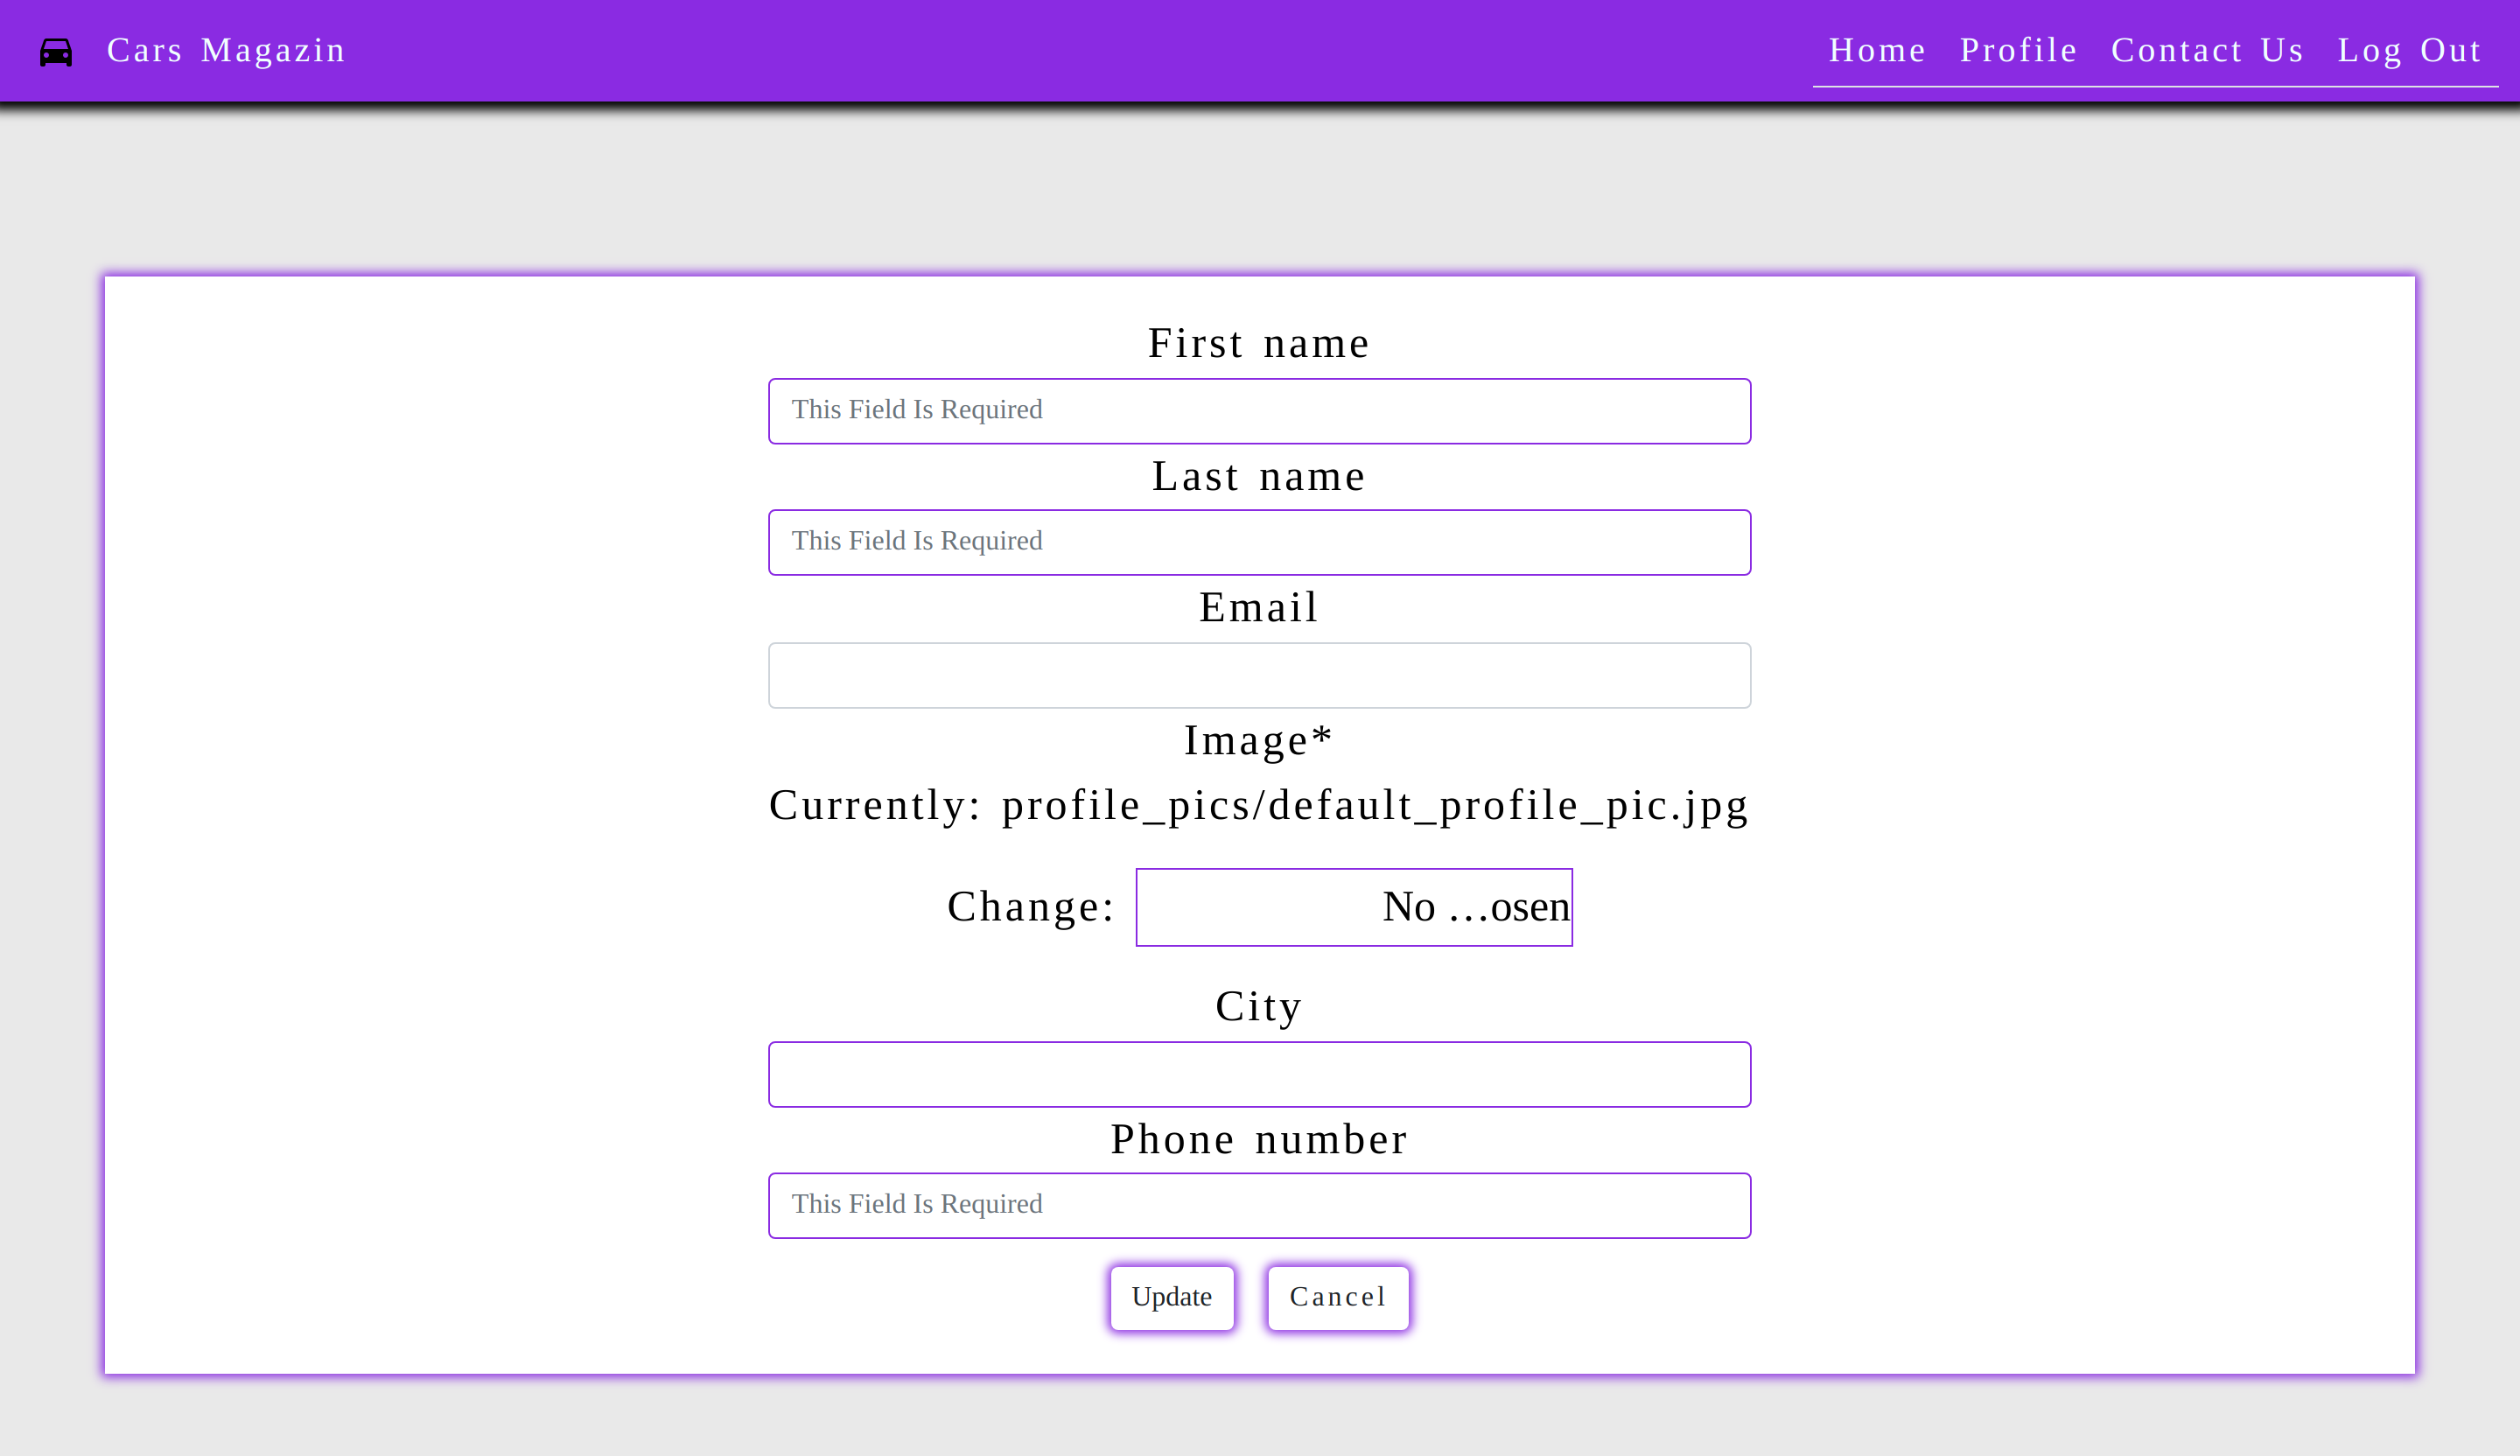Click the Email label text
Image resolution: width=2520 pixels, height=1456 pixels.
point(1259,607)
